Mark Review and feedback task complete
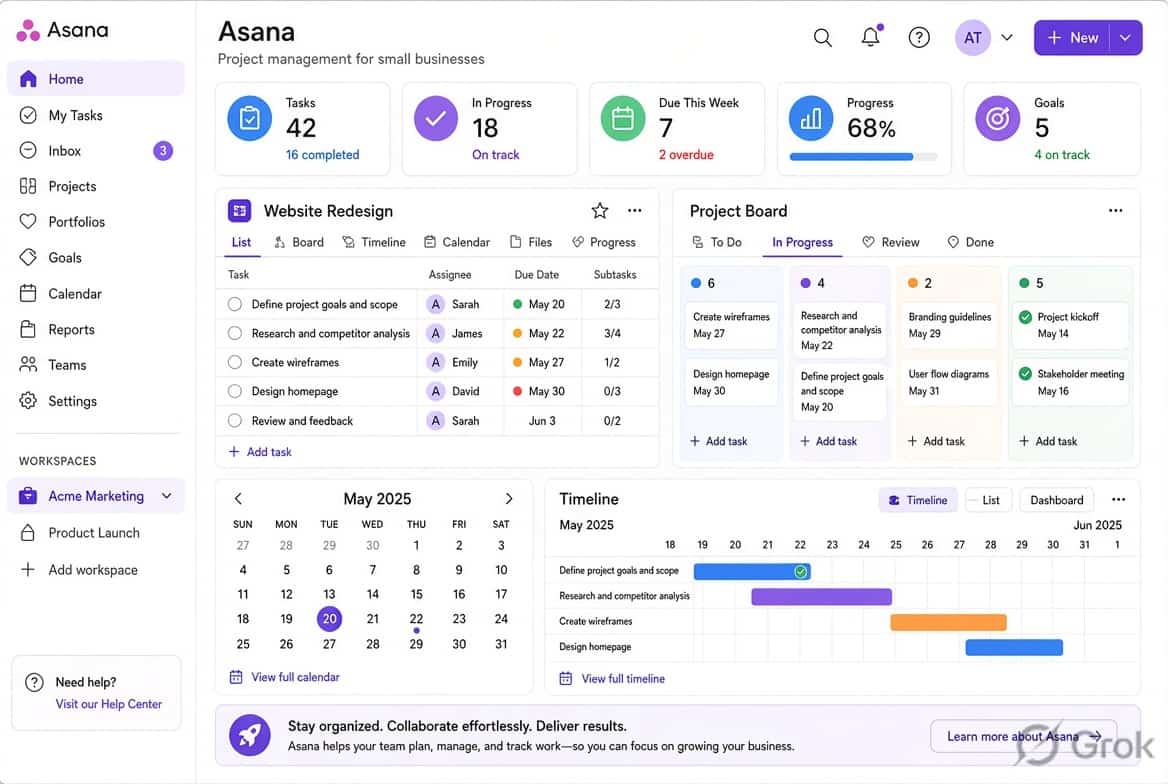Screen dimensions: 1168x784 click(235, 420)
